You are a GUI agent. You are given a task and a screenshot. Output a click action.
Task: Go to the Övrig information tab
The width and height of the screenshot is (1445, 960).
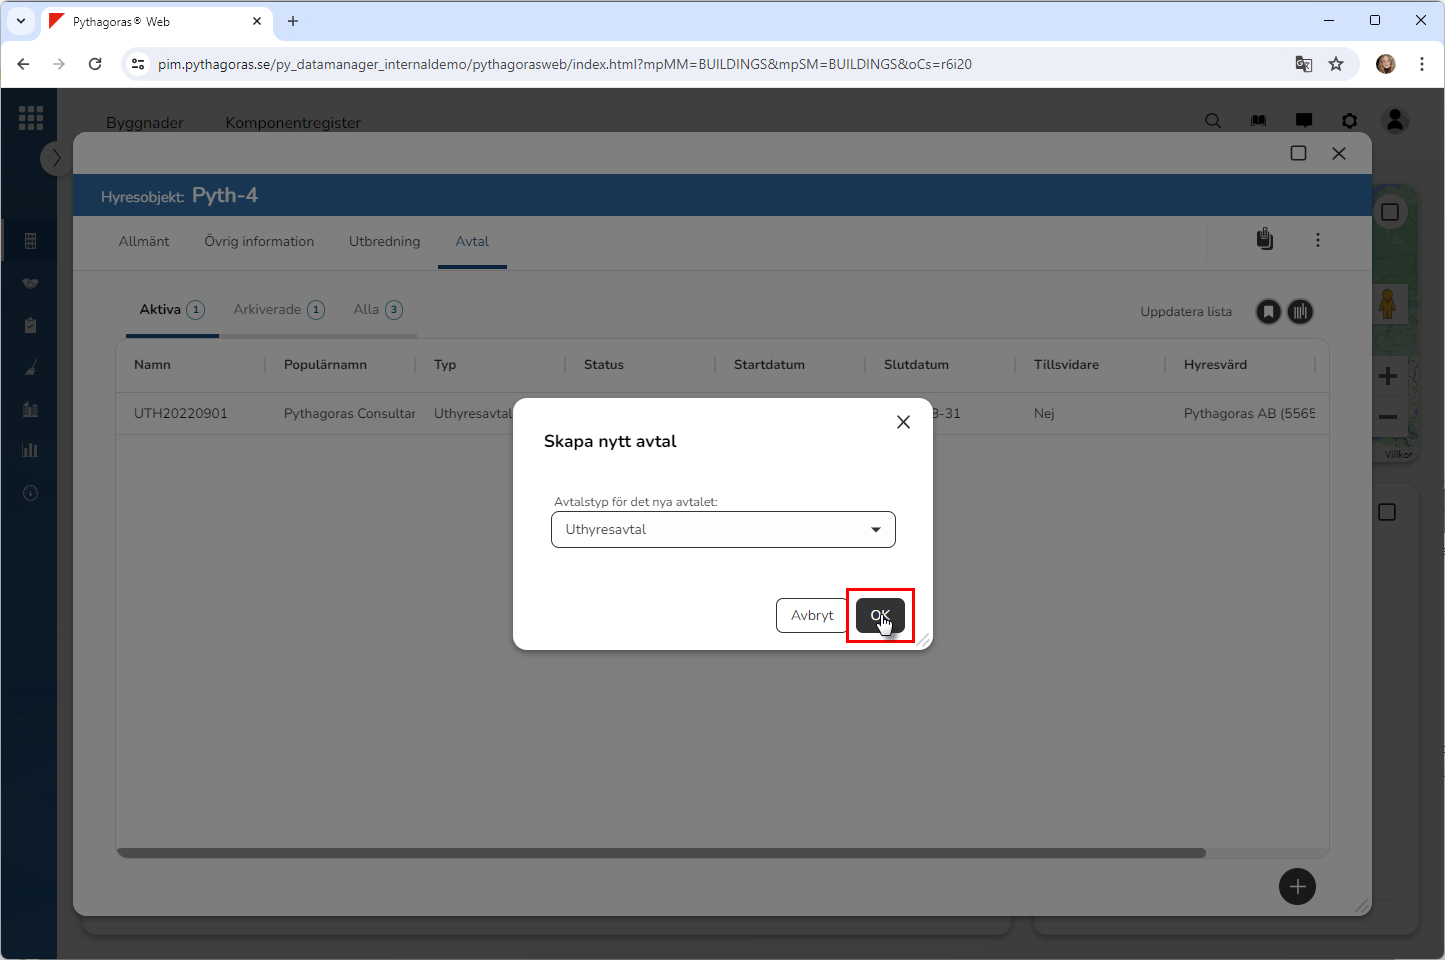click(x=259, y=242)
